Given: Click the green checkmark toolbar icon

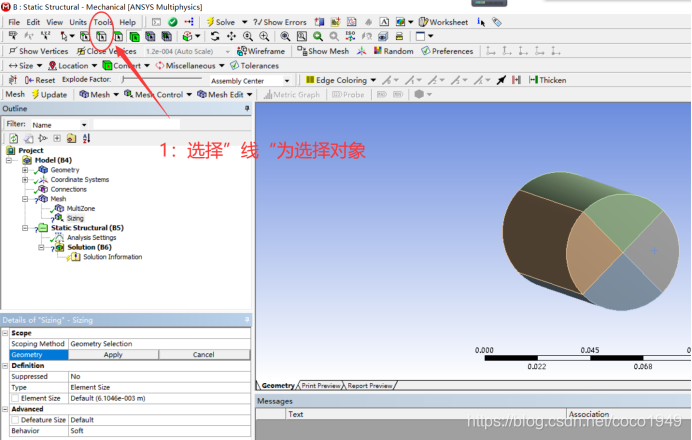Looking at the screenshot, I should (x=173, y=22).
